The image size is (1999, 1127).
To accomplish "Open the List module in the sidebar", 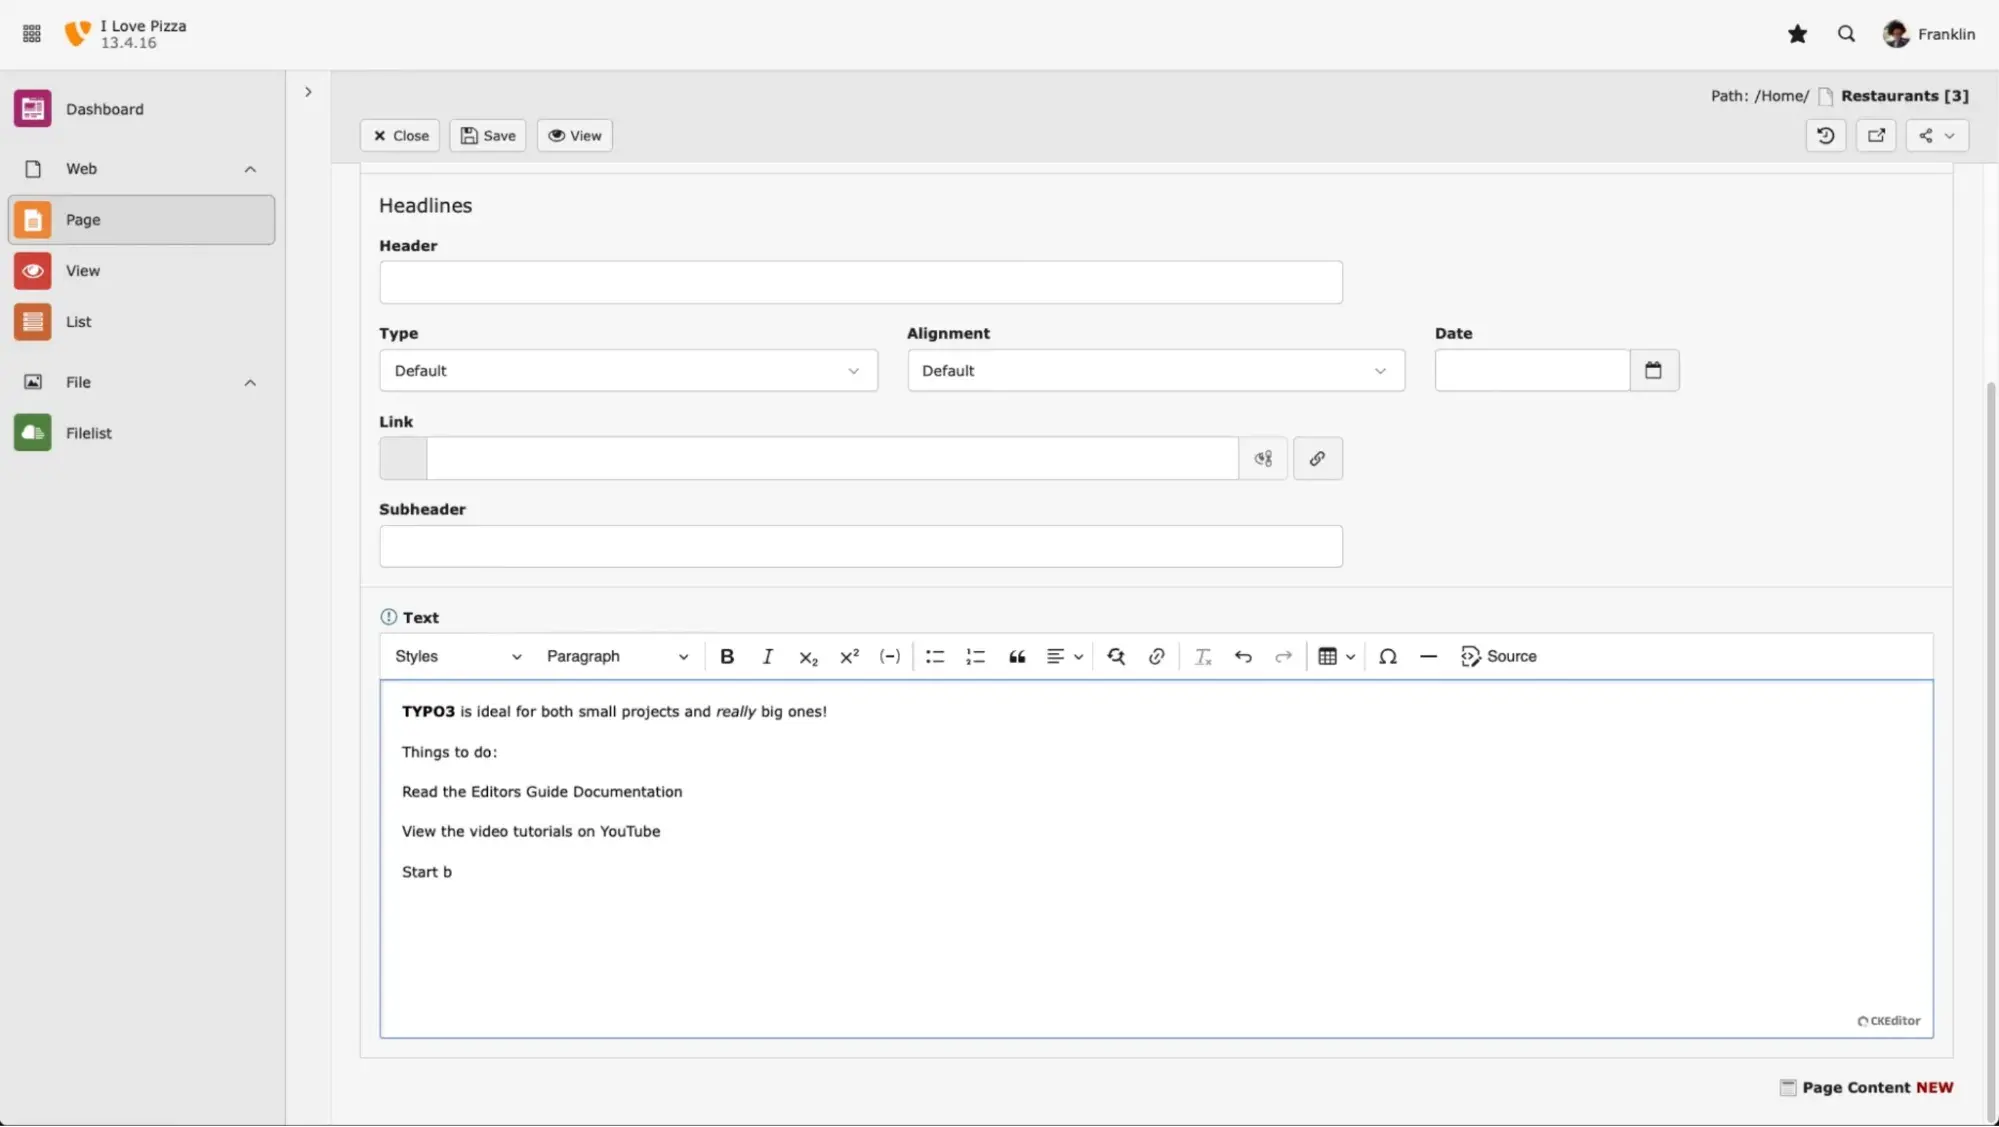I will [x=77, y=321].
